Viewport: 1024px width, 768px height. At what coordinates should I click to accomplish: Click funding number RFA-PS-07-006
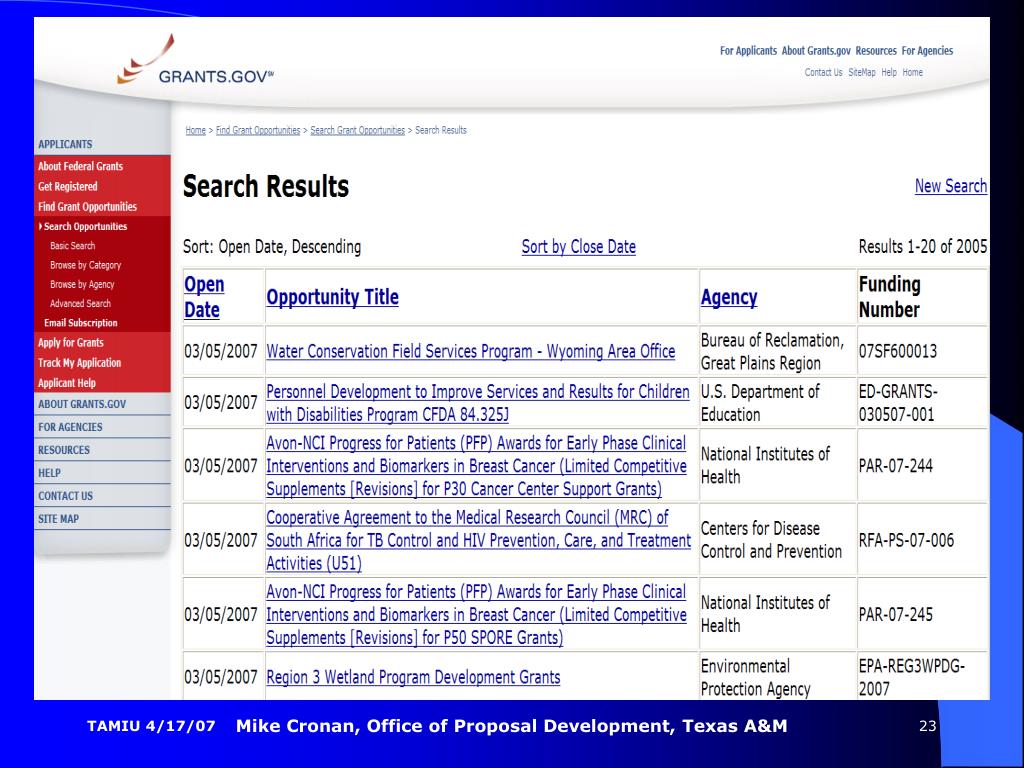(x=906, y=540)
